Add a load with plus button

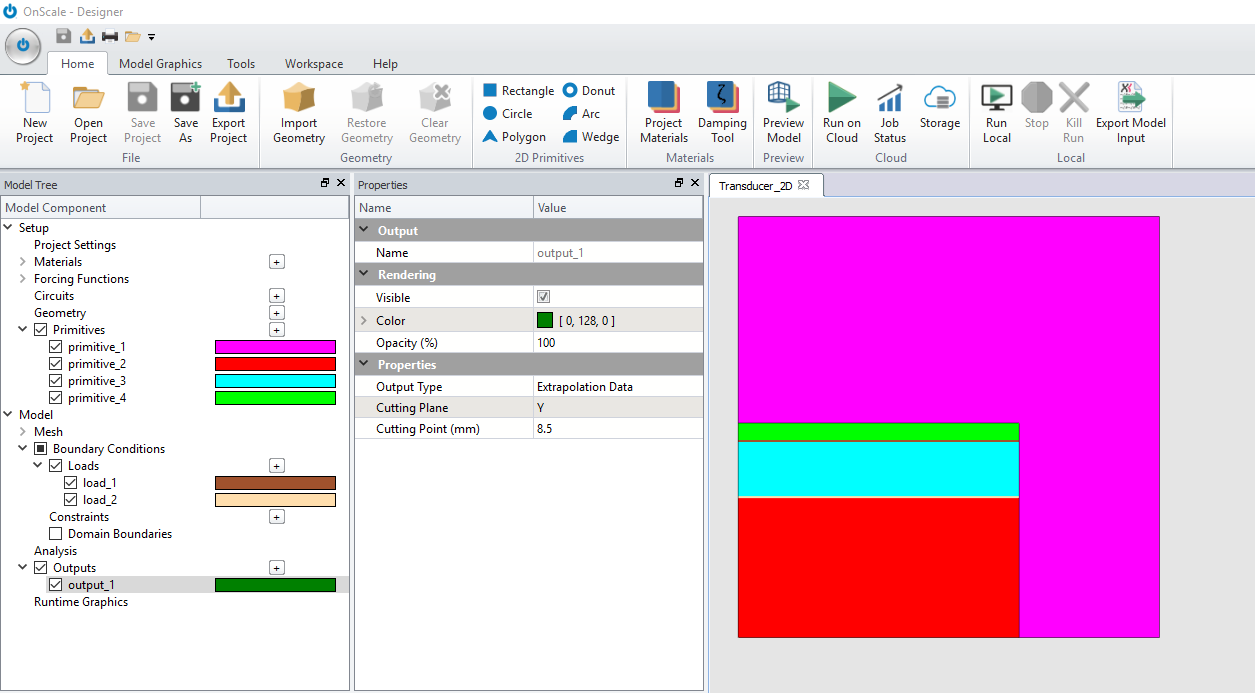[277, 466]
